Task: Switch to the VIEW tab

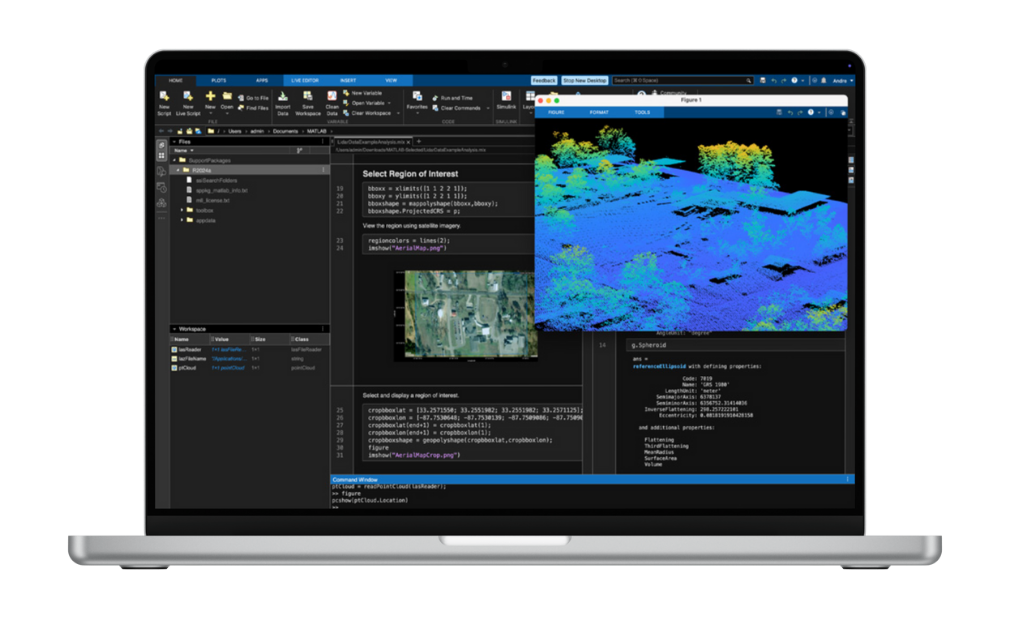Action: pos(391,81)
